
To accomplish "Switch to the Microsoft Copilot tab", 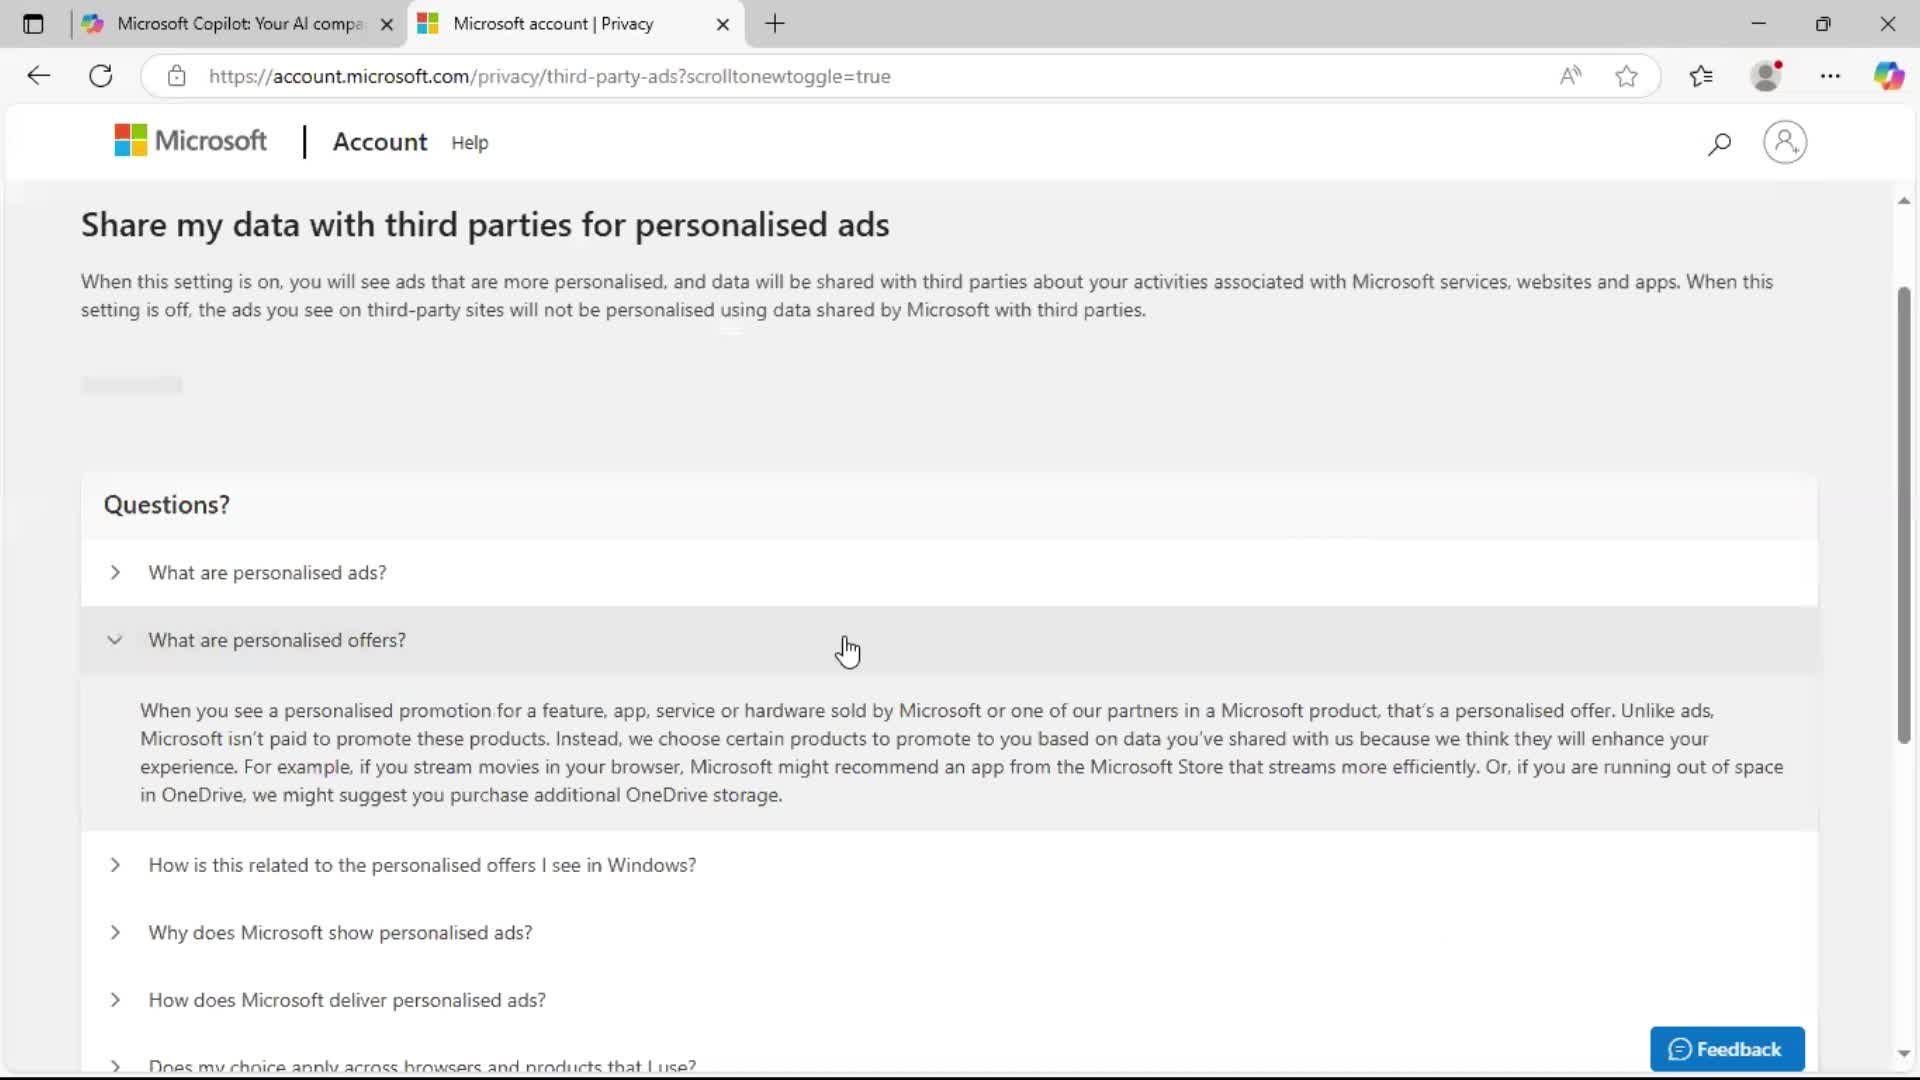I will click(x=238, y=24).
